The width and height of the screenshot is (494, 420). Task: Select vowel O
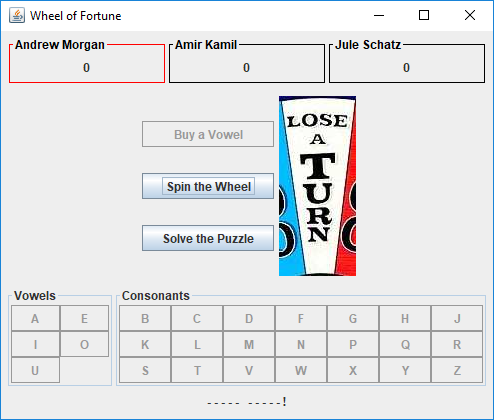point(84,344)
